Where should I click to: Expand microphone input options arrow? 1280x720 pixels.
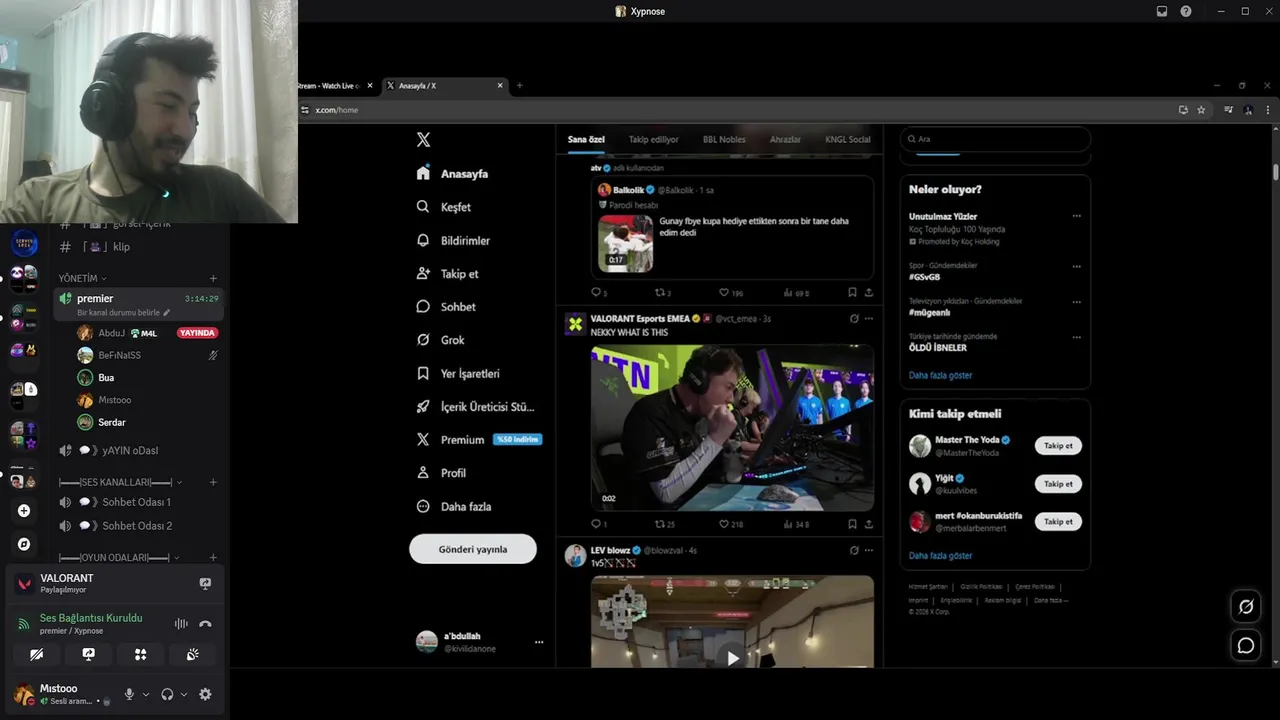click(x=146, y=694)
